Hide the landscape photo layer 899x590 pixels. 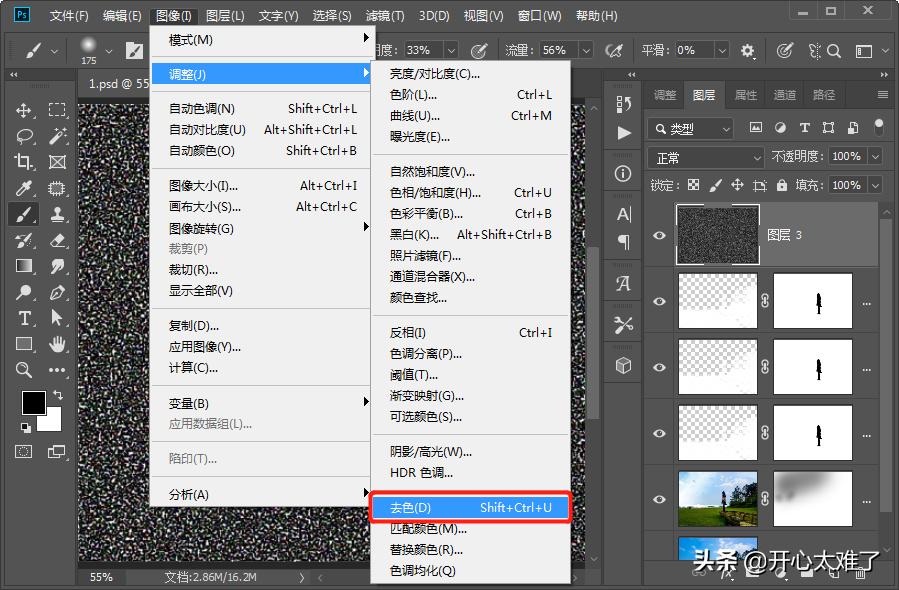[658, 498]
